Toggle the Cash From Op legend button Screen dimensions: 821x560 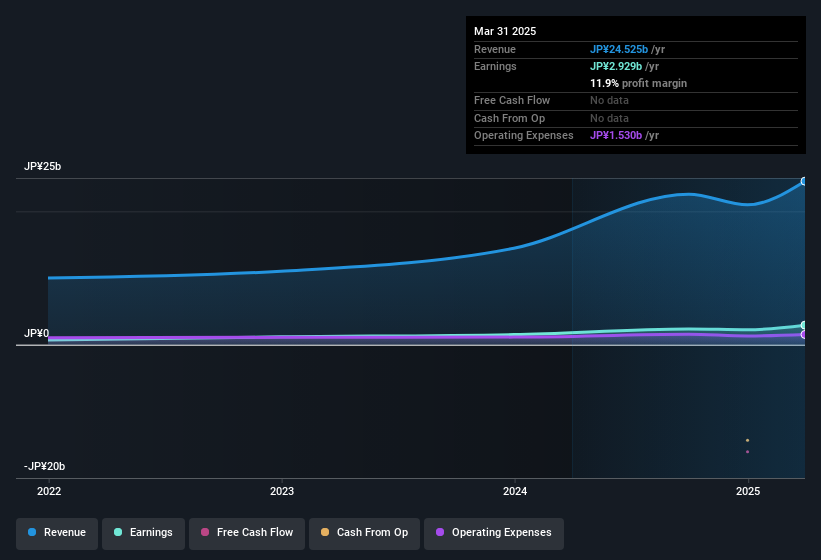pyautogui.click(x=364, y=533)
